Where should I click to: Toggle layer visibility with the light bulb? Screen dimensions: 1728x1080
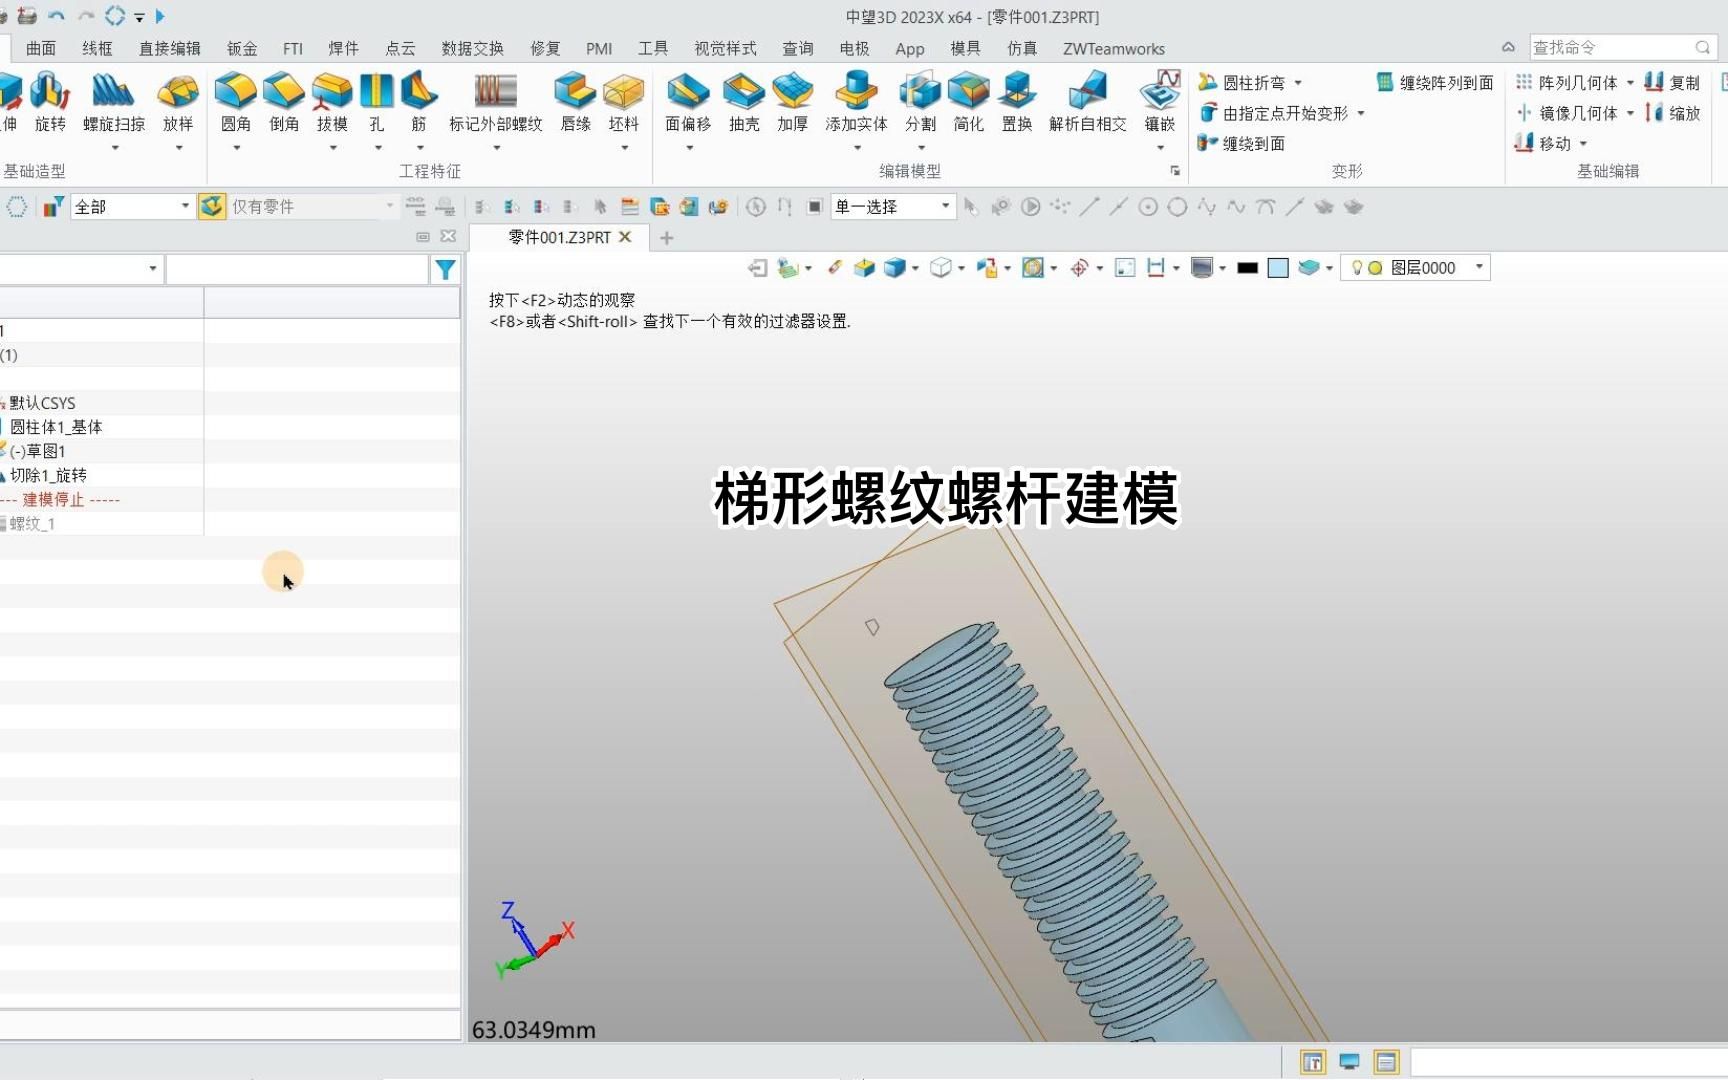(1356, 267)
